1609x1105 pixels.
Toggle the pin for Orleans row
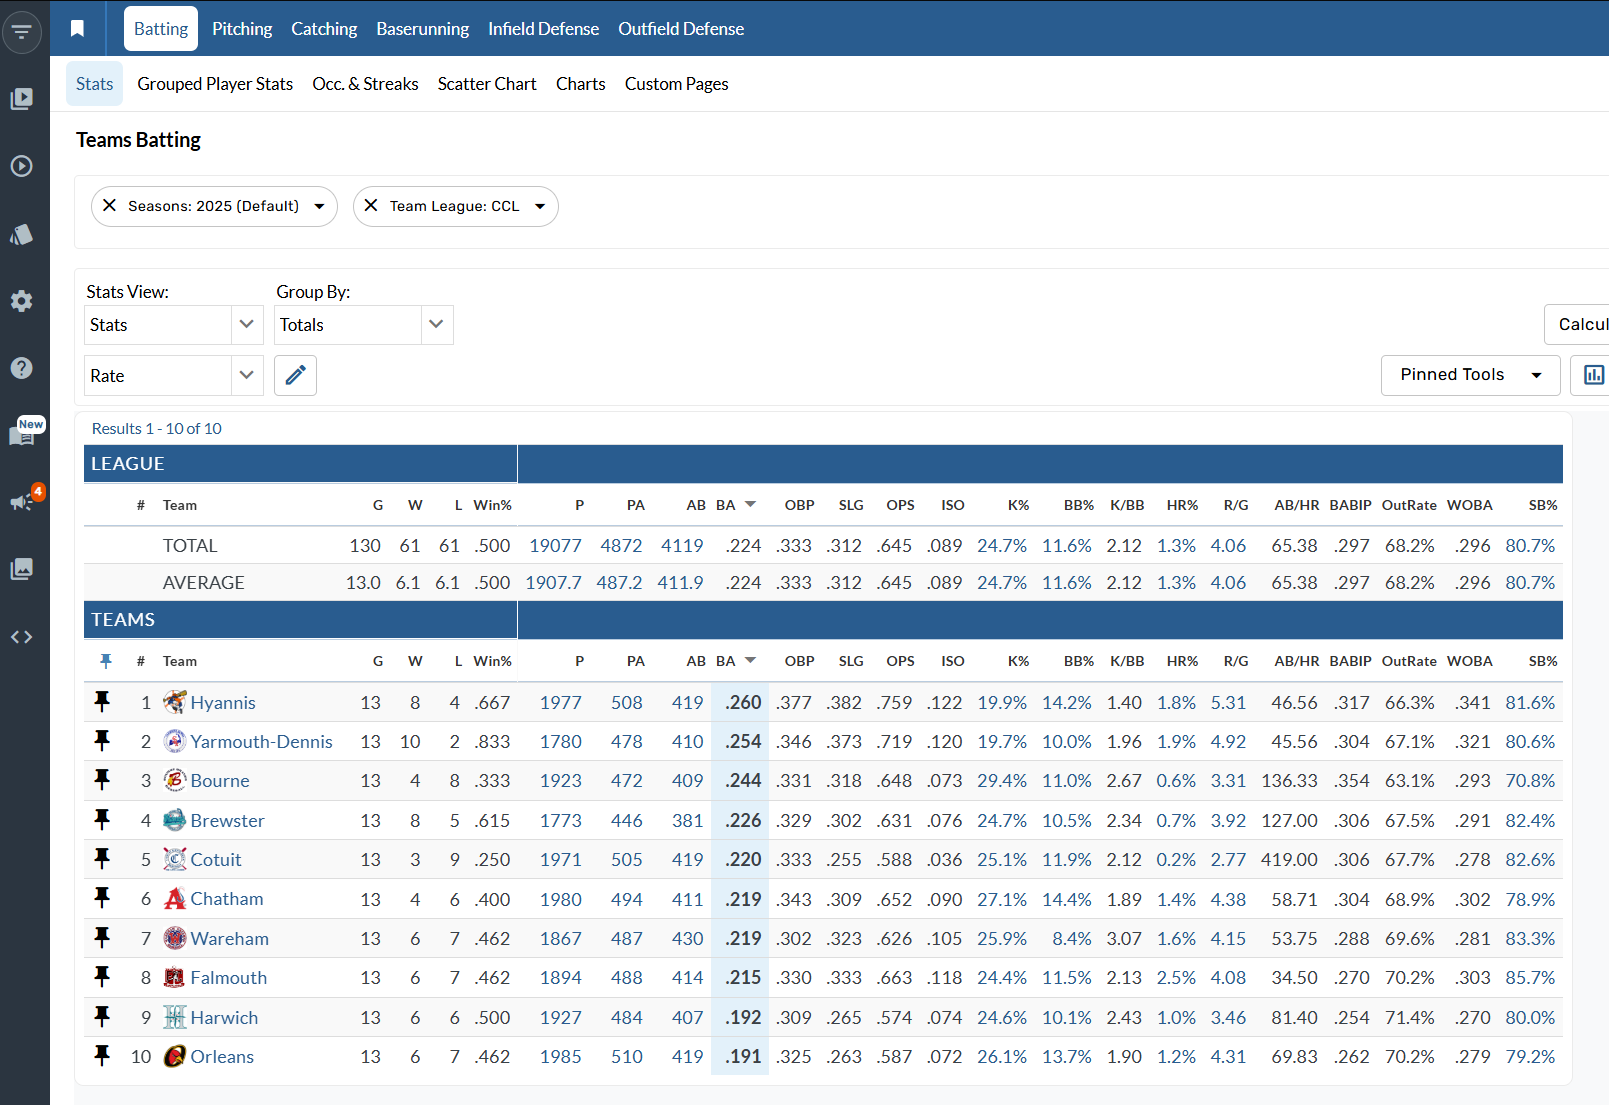pyautogui.click(x=102, y=1056)
